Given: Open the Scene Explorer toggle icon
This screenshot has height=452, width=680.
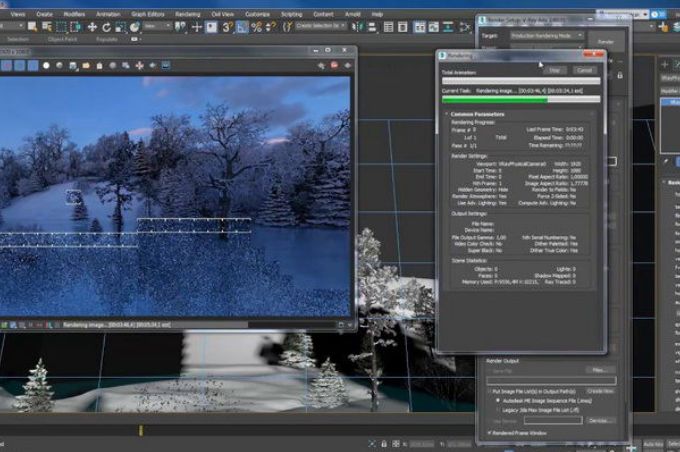Looking at the screenshot, I should (389, 27).
